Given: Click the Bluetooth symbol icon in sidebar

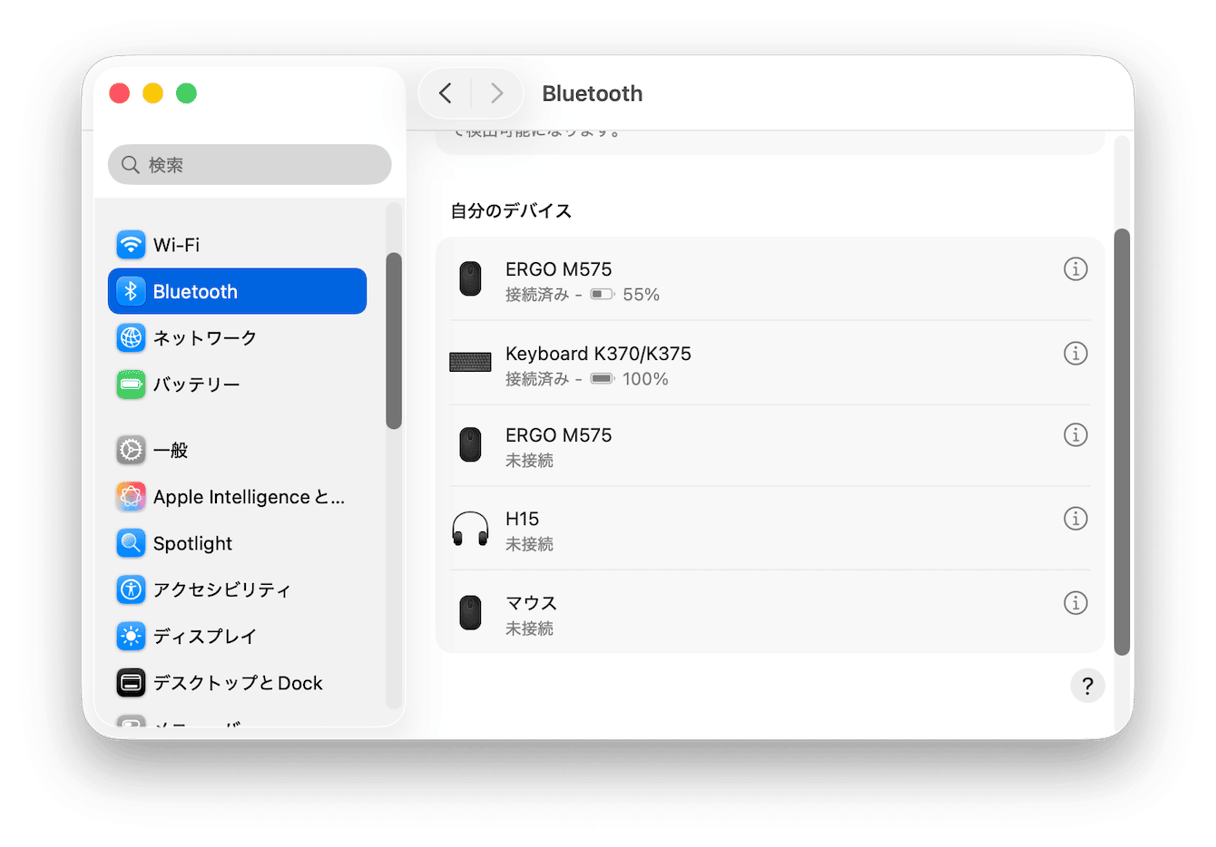Looking at the screenshot, I should click(x=131, y=291).
